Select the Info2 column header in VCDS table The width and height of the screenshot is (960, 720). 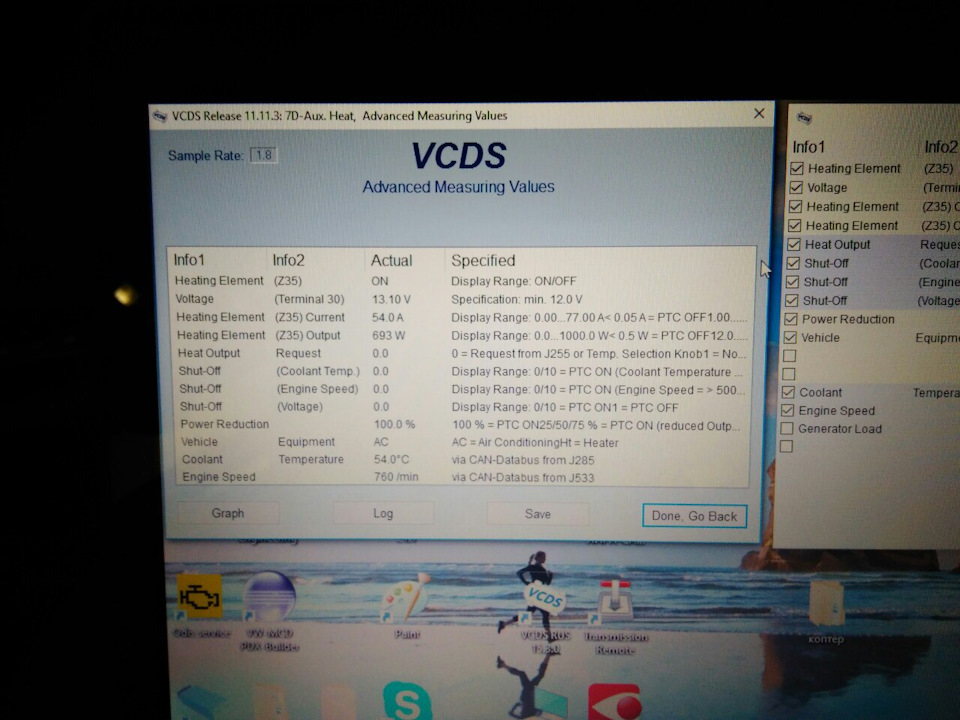pos(288,260)
